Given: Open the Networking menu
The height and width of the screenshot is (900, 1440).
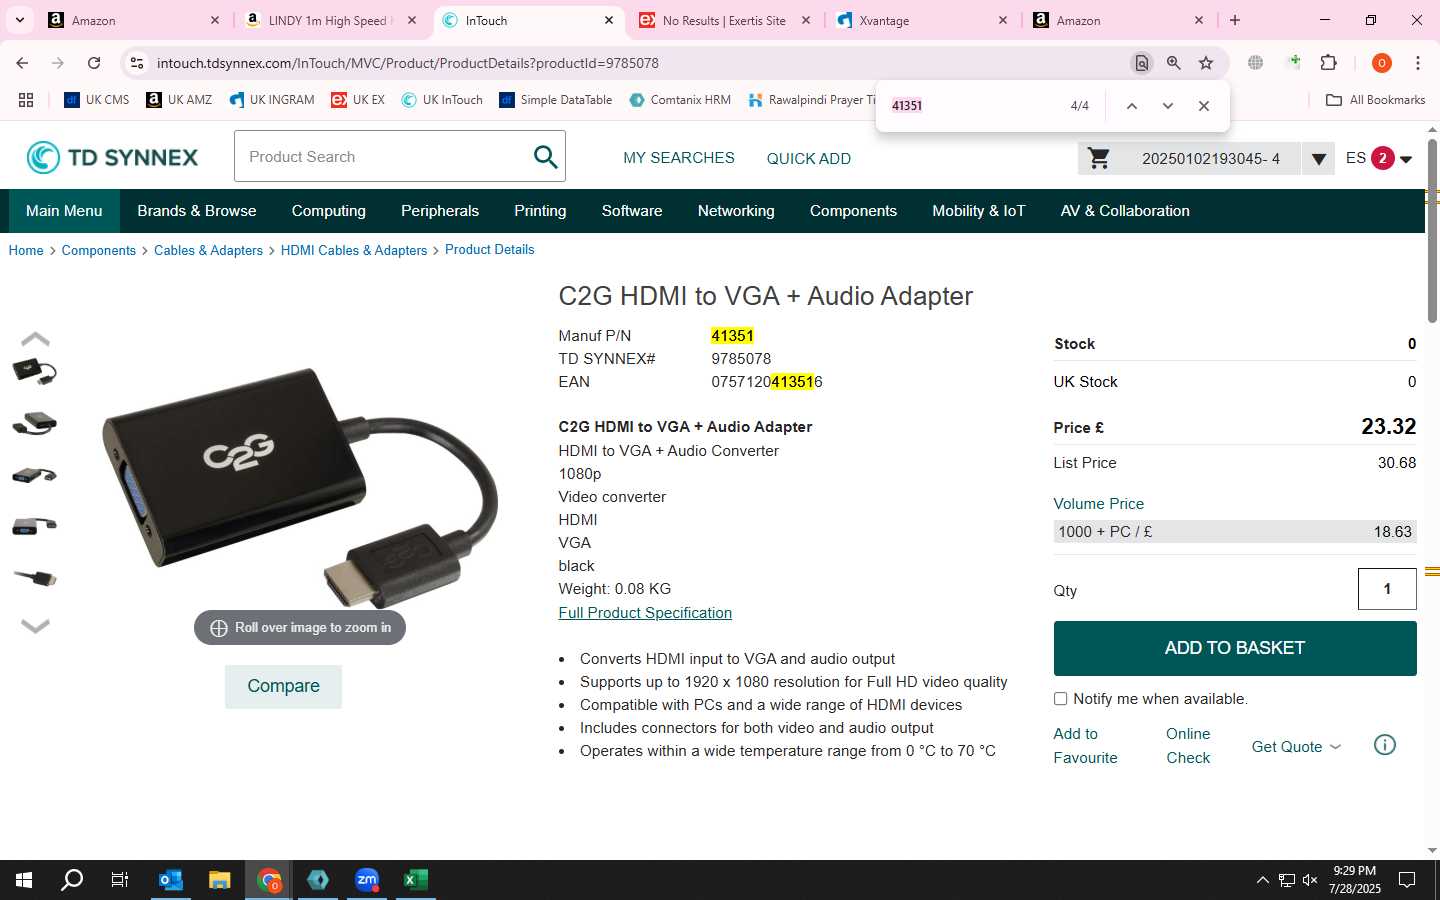Looking at the screenshot, I should pyautogui.click(x=736, y=211).
